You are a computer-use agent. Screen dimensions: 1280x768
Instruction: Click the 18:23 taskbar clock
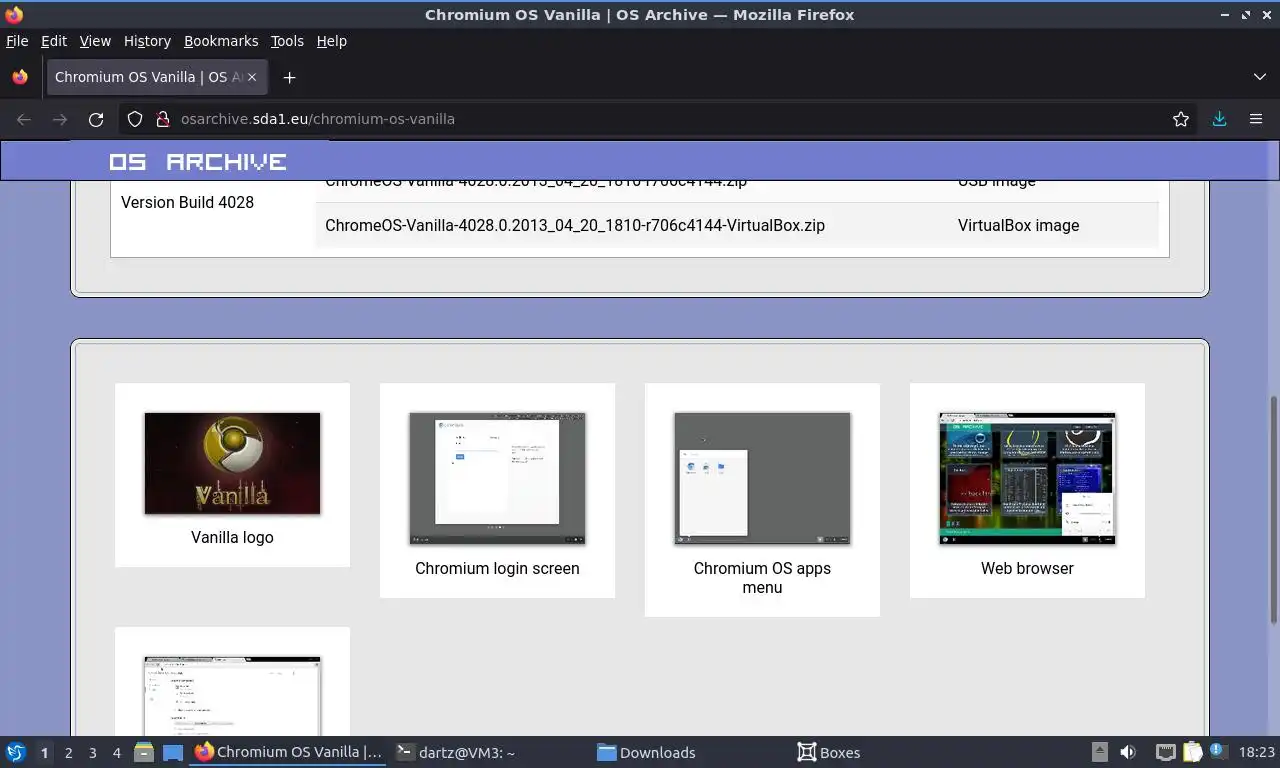[x=1256, y=752]
